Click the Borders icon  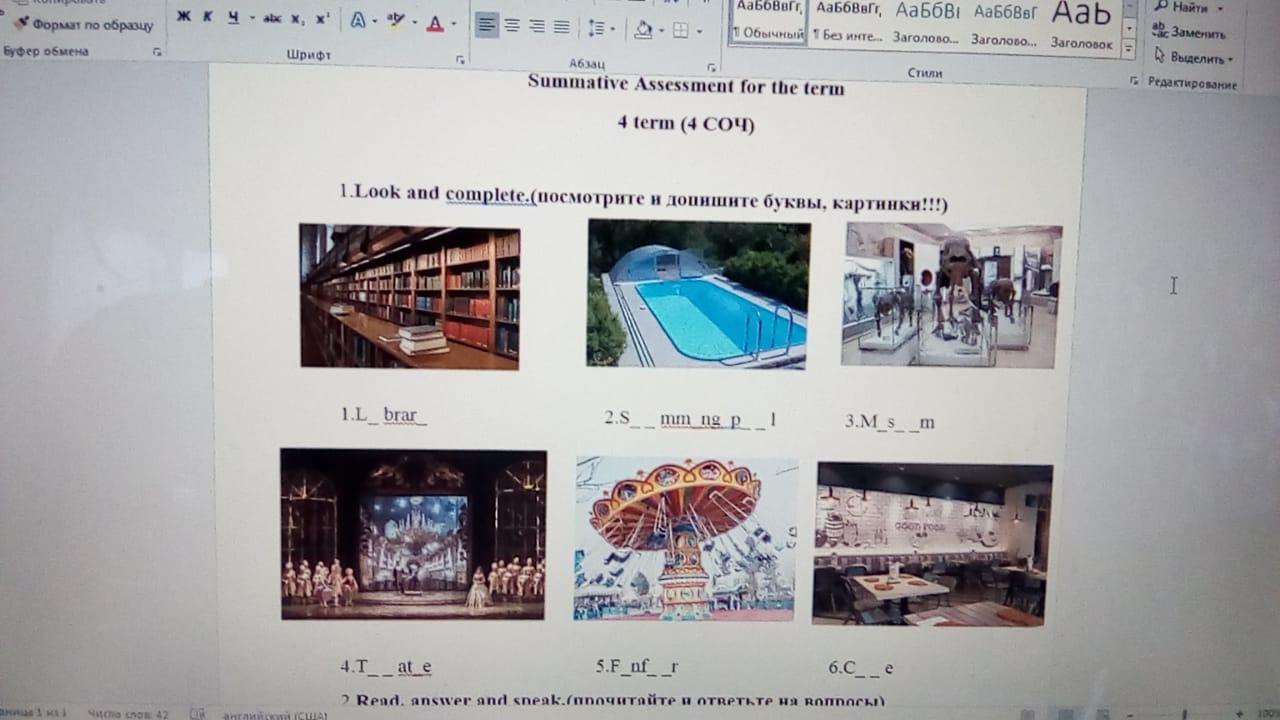pyautogui.click(x=681, y=31)
